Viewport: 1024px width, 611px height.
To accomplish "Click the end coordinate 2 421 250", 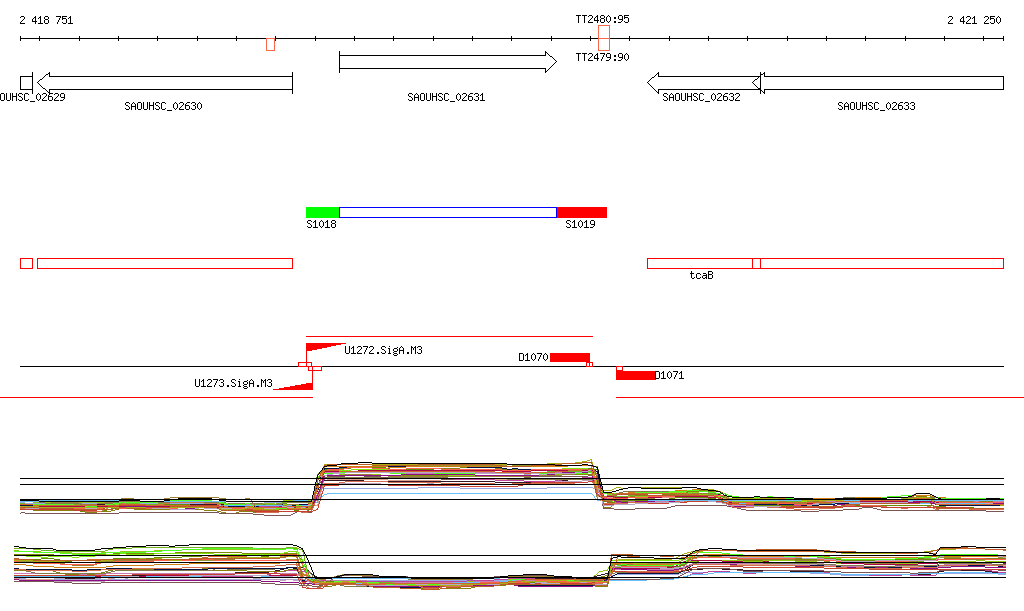I will [974, 20].
